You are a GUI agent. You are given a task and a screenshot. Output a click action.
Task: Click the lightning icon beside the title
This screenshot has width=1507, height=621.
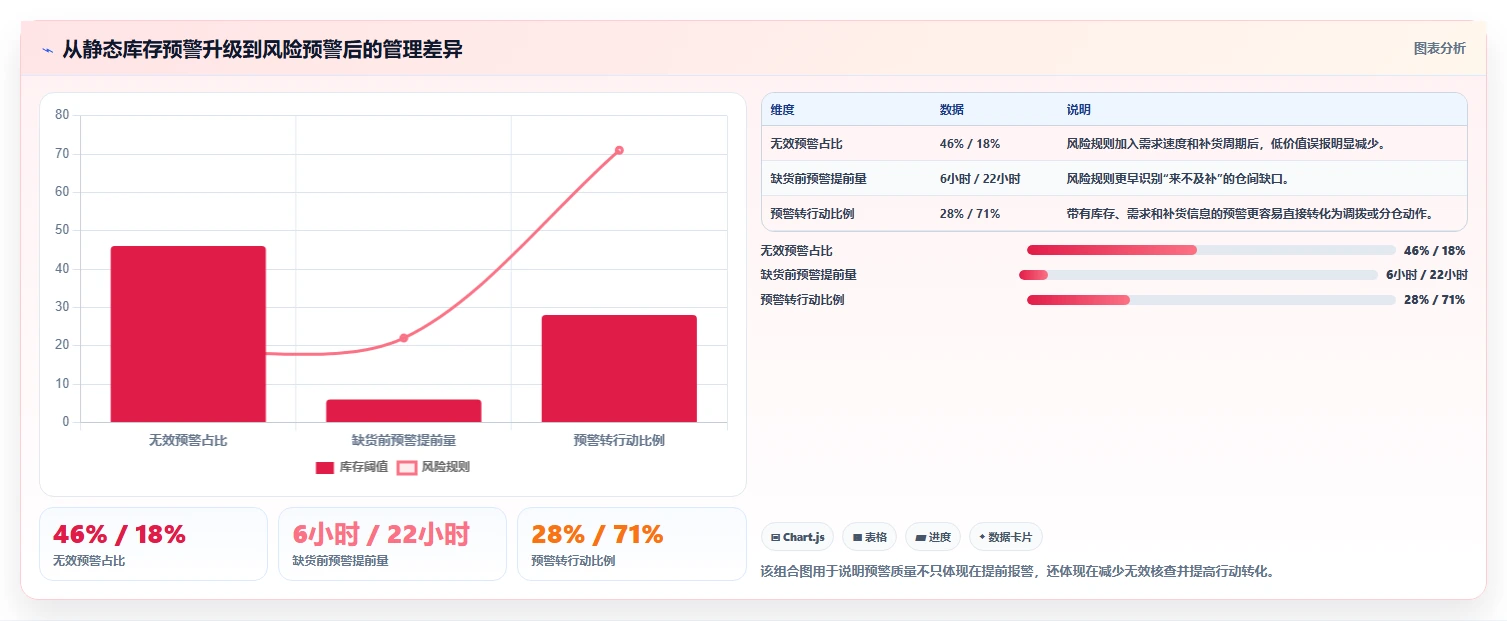tap(48, 50)
